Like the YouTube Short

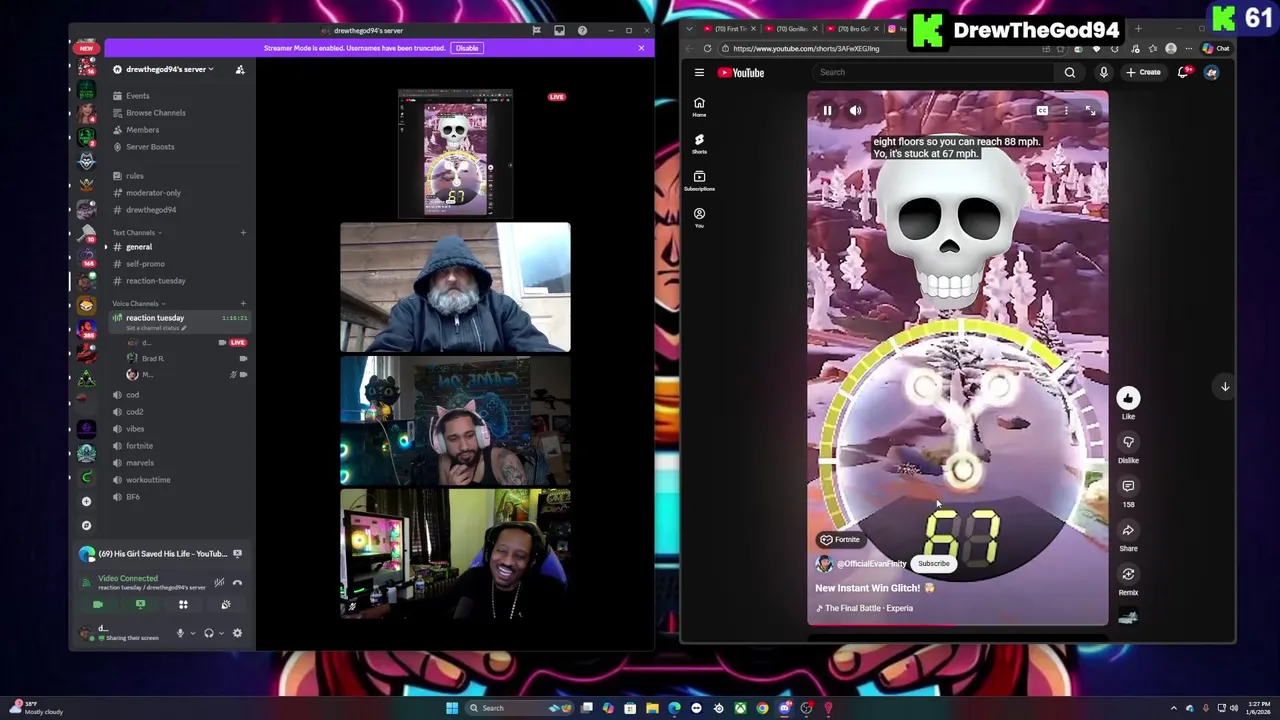tap(1128, 398)
